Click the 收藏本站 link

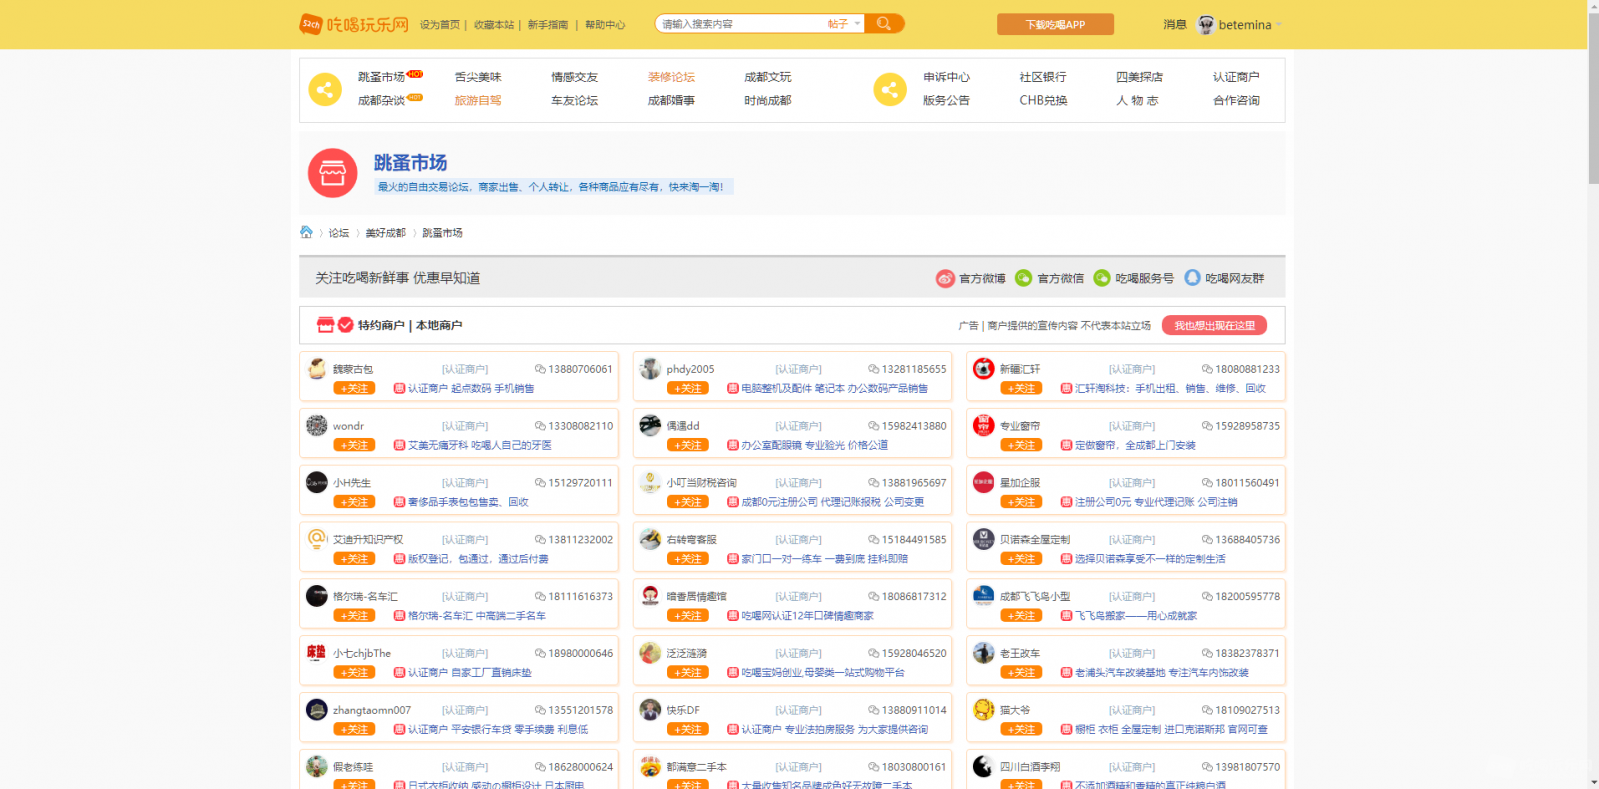(494, 25)
